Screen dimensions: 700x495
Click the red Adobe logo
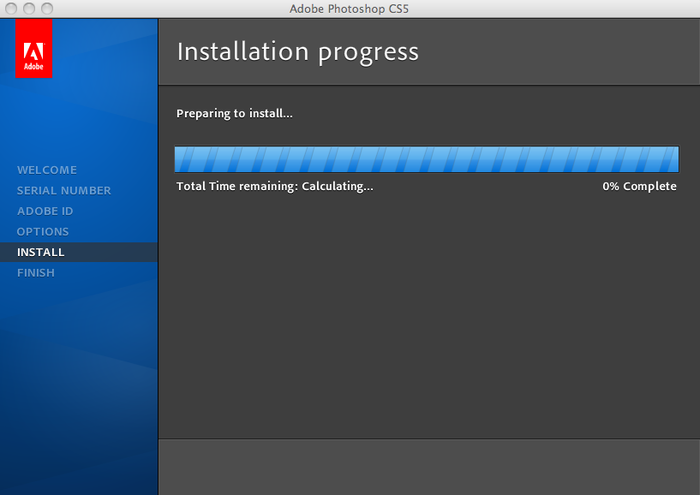point(33,48)
